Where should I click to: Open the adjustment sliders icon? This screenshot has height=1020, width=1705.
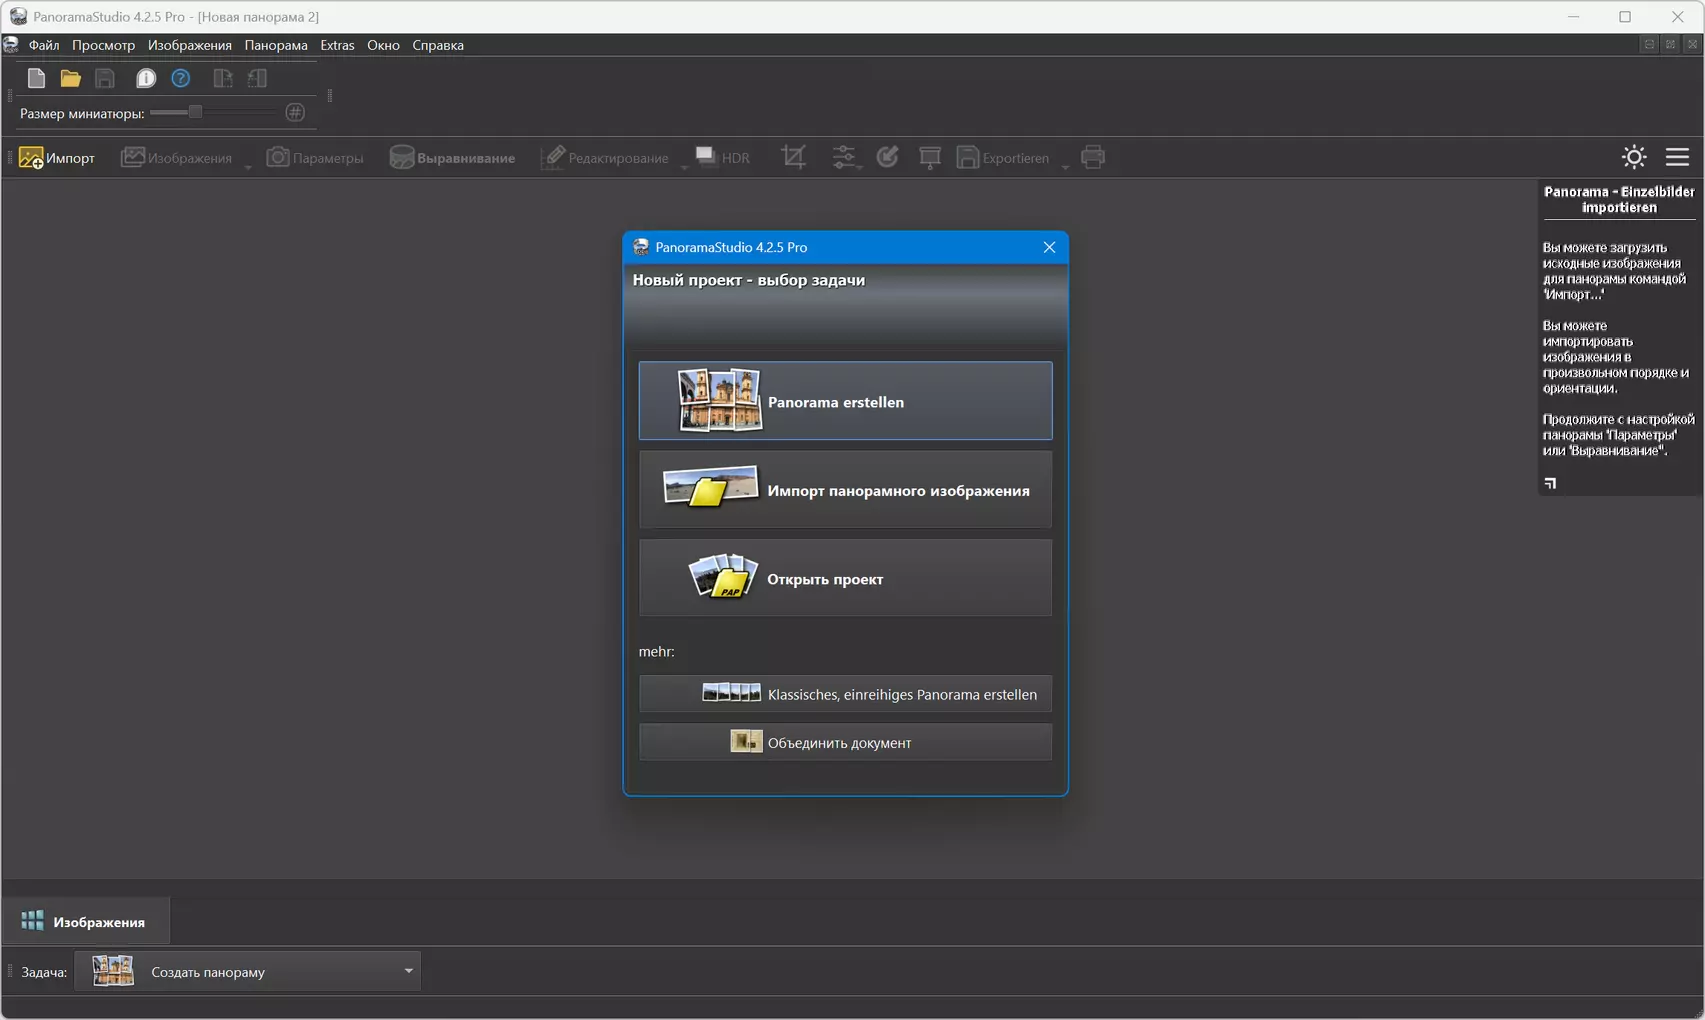point(845,157)
